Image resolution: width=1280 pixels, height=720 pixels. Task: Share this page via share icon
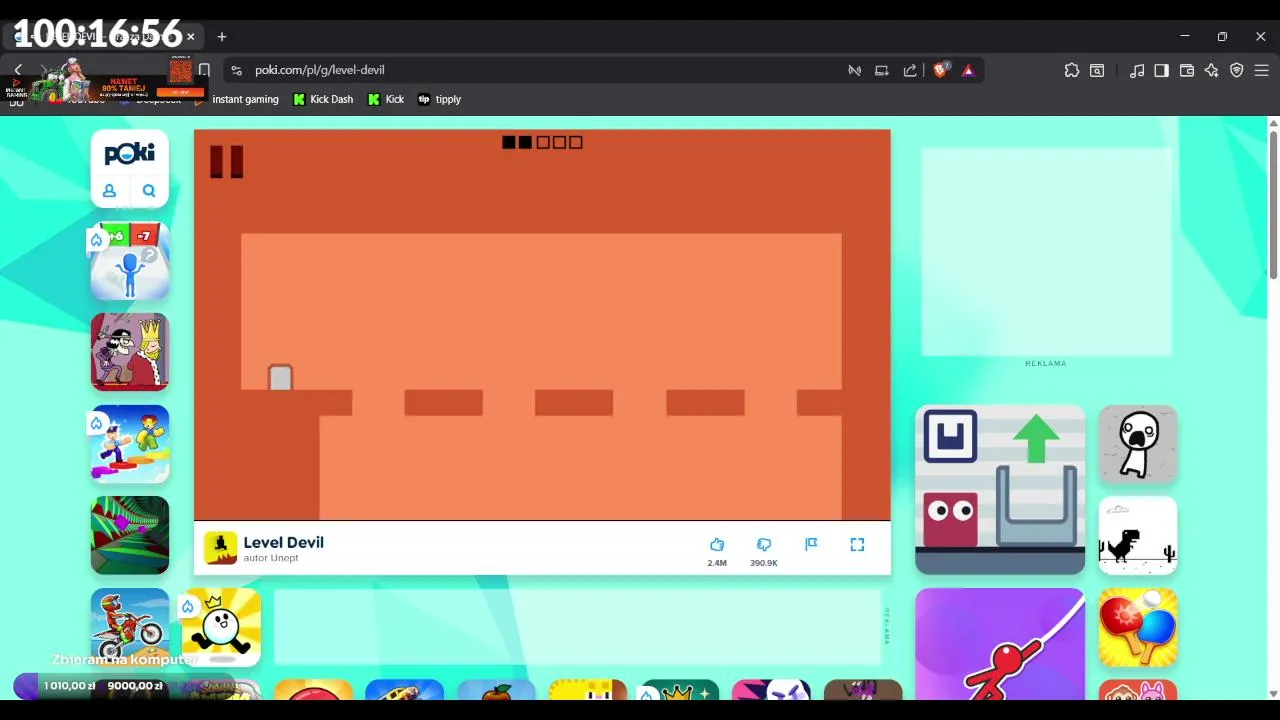point(910,70)
